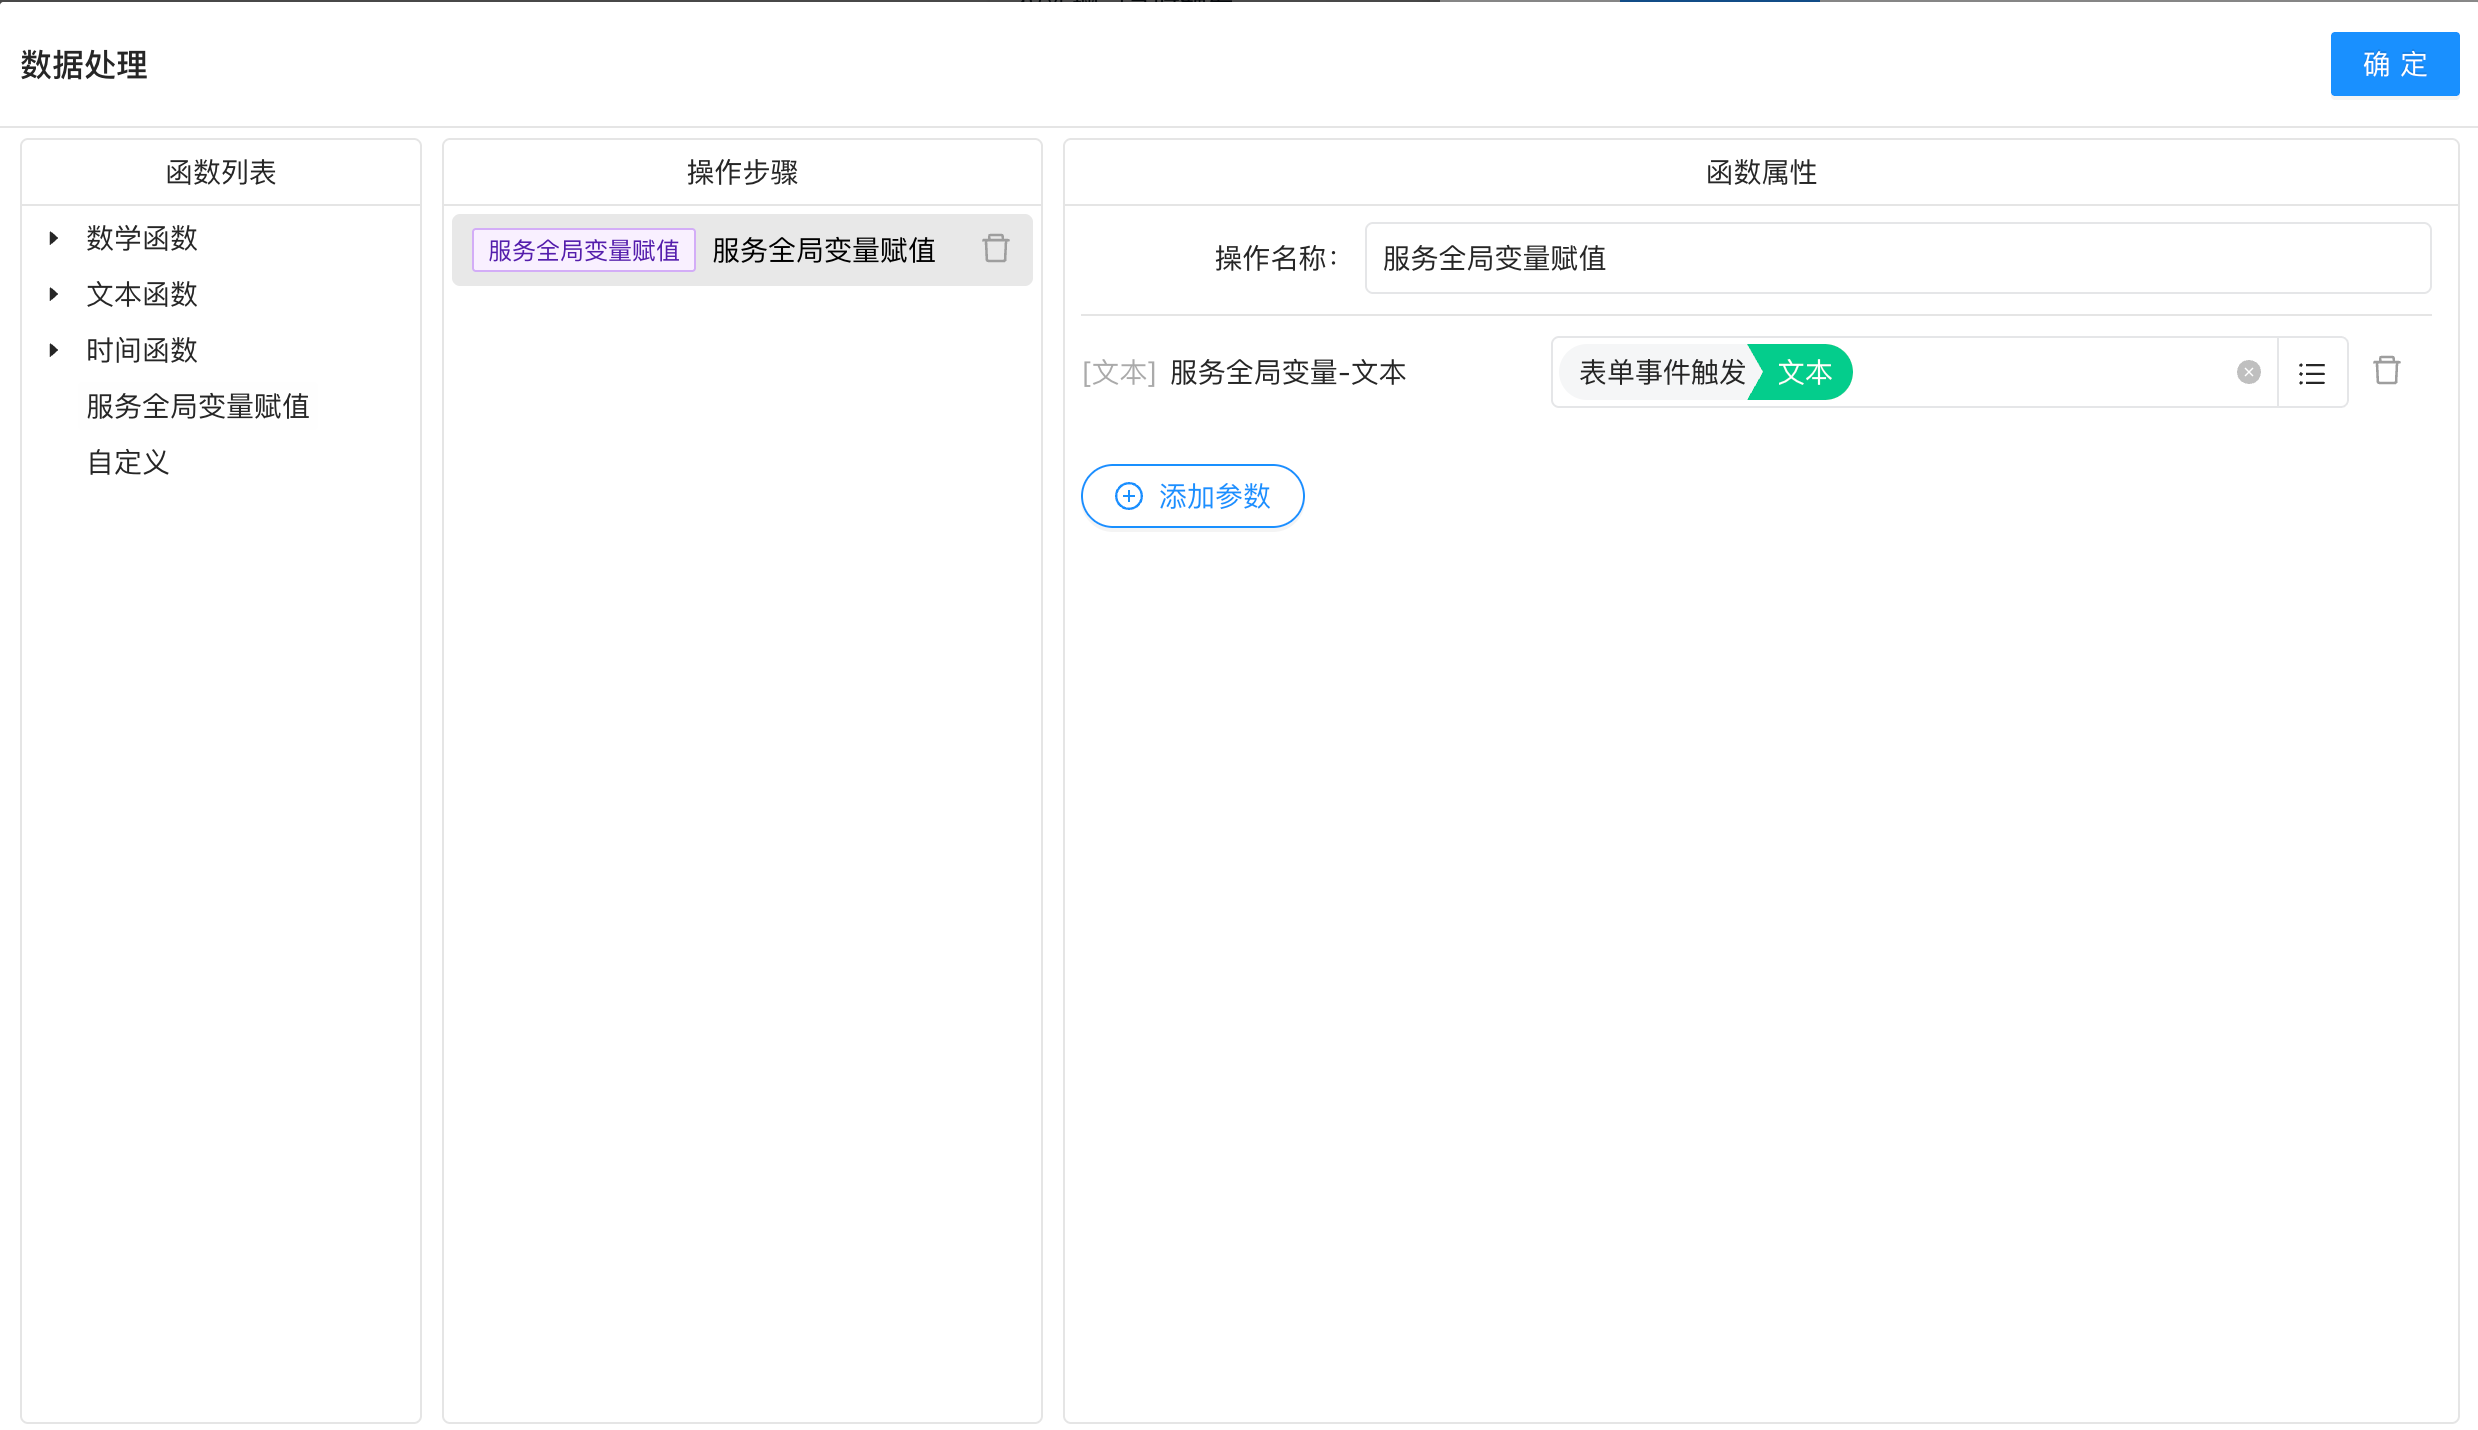Image resolution: width=2478 pixels, height=1430 pixels.
Task: Click the purple 服务全局变量赋值 tag
Action: click(583, 250)
